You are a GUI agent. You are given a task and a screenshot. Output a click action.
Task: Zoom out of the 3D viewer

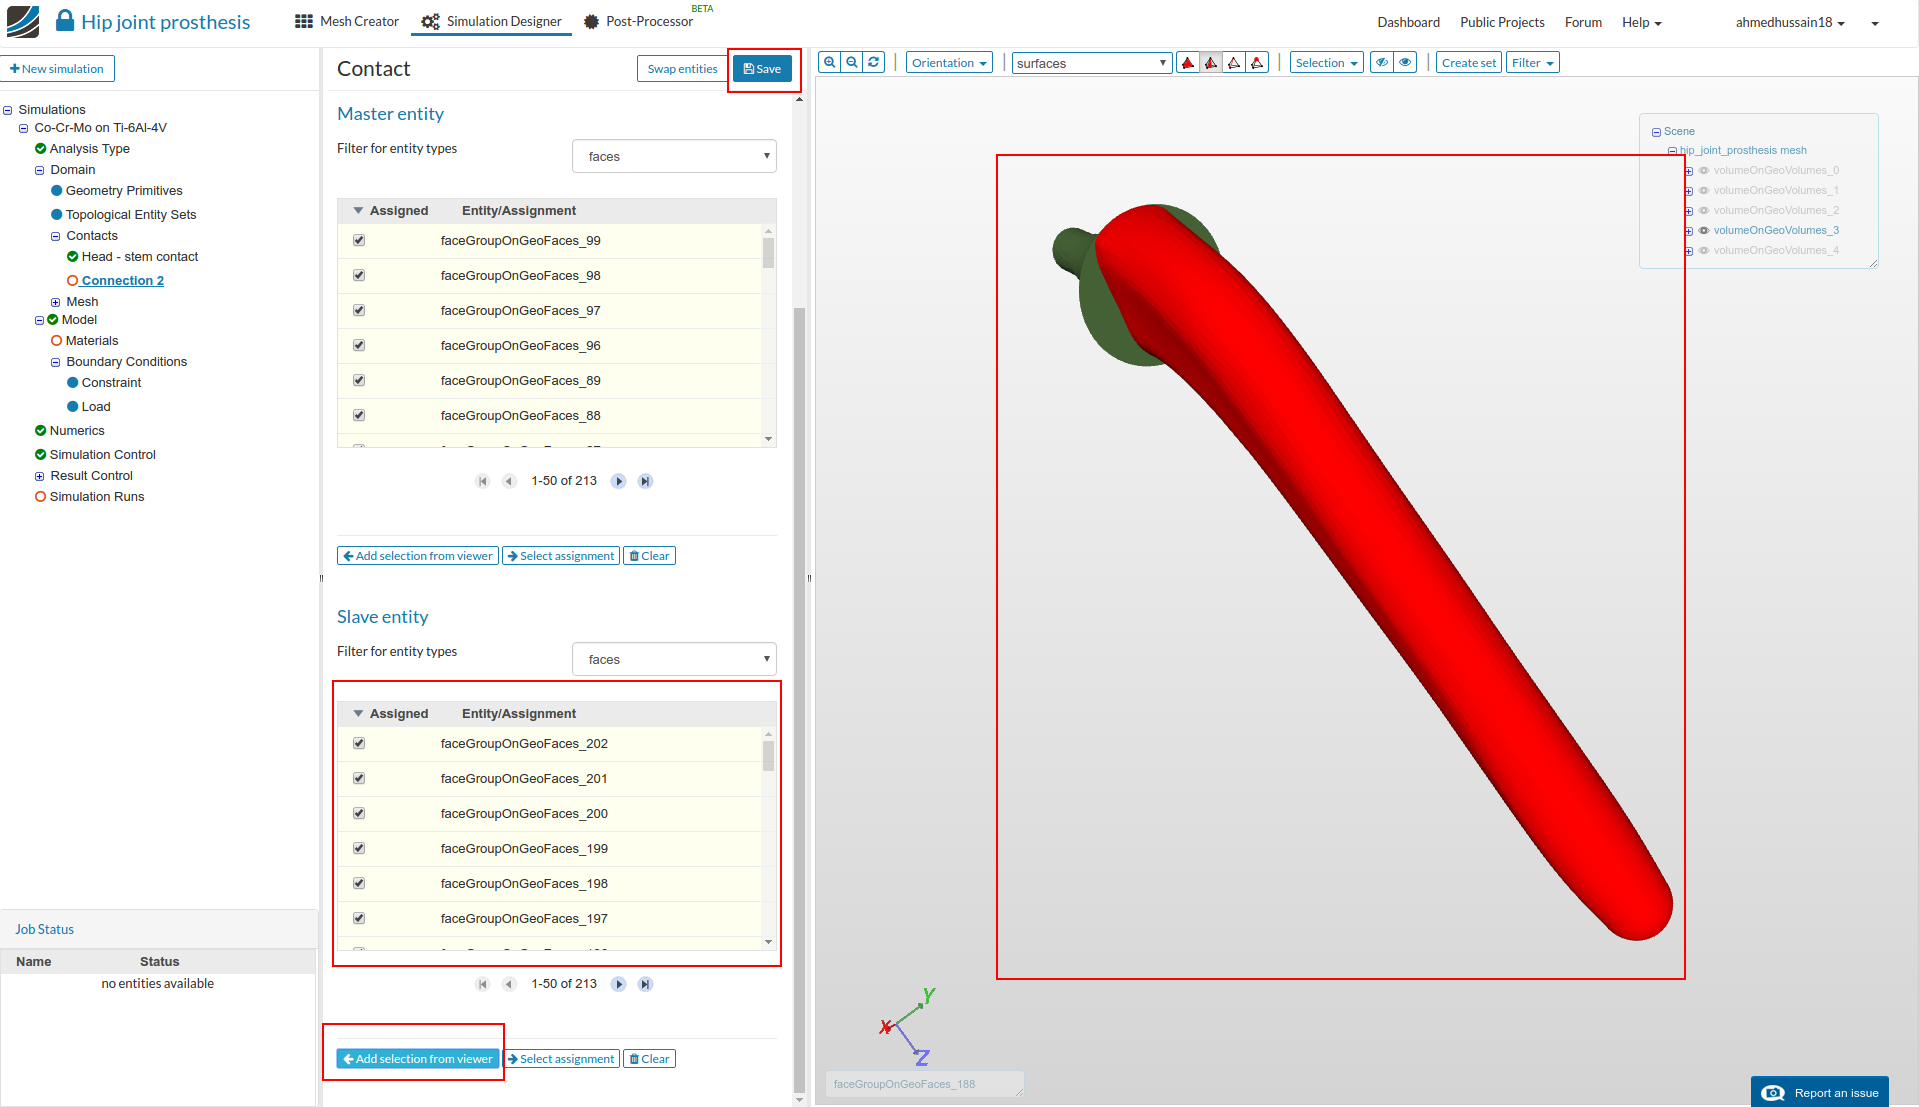(852, 62)
